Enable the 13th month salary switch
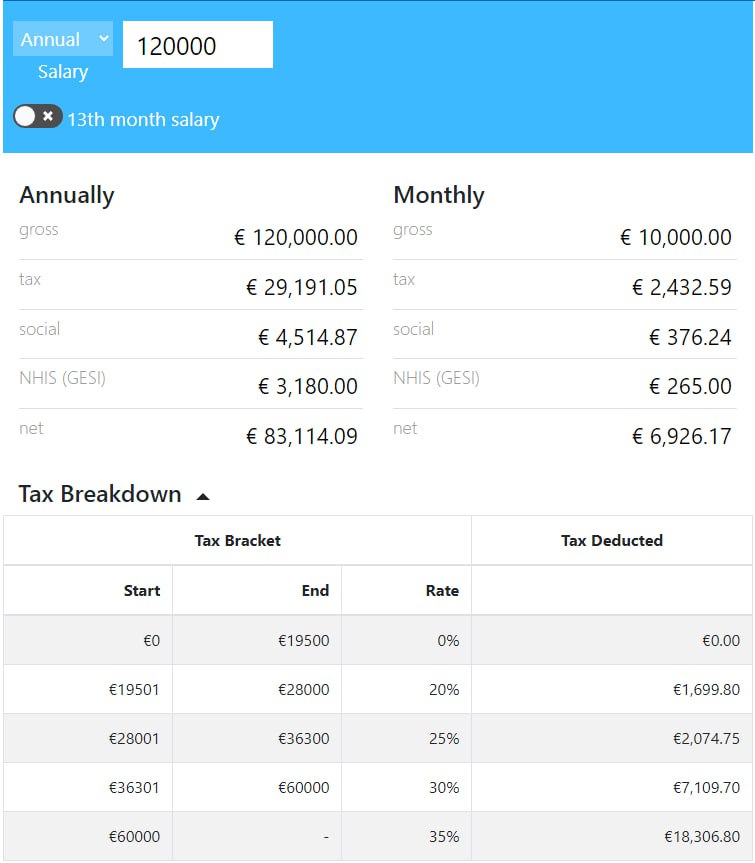 pyautogui.click(x=37, y=117)
